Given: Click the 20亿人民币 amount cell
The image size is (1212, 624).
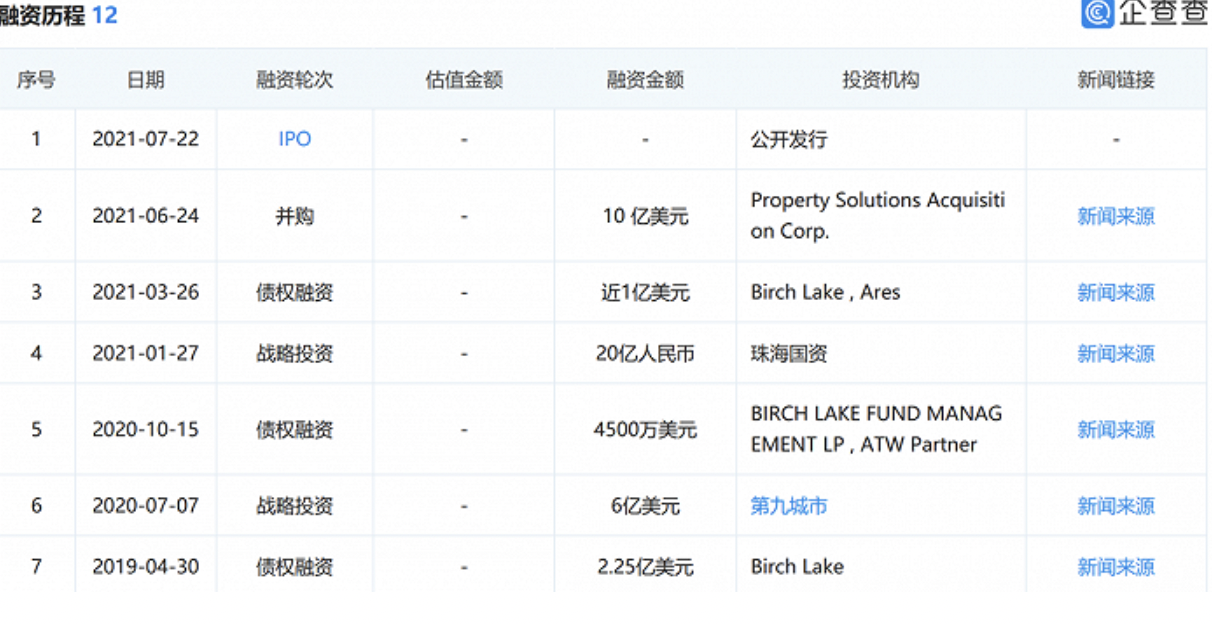Looking at the screenshot, I should [x=645, y=353].
